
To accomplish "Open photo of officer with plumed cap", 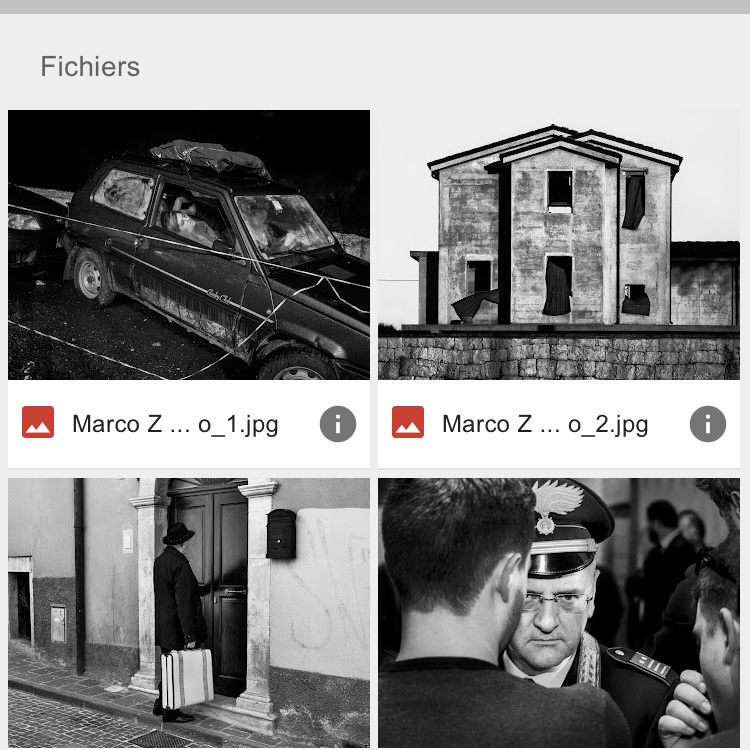I will point(559,613).
